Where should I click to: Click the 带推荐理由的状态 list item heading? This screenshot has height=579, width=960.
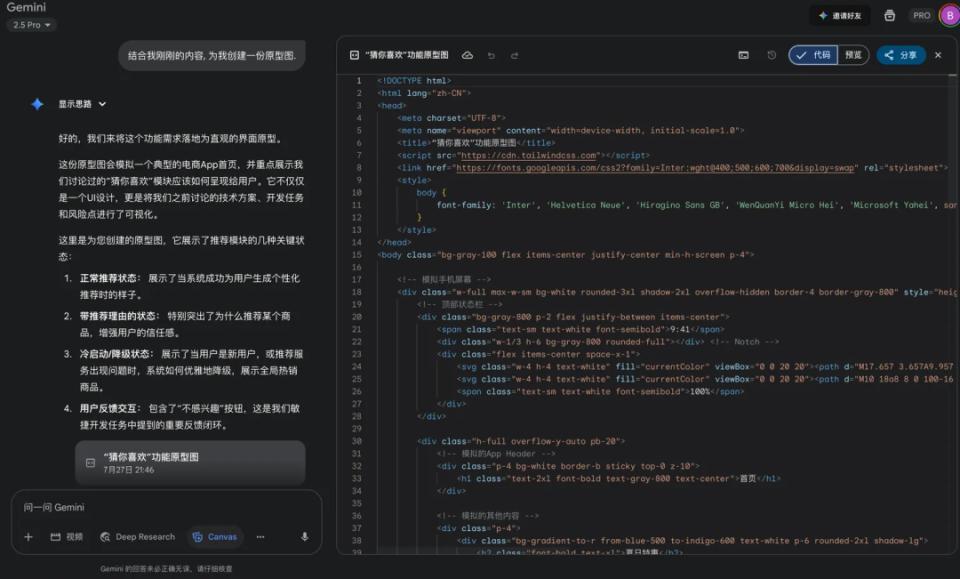click(x=120, y=316)
